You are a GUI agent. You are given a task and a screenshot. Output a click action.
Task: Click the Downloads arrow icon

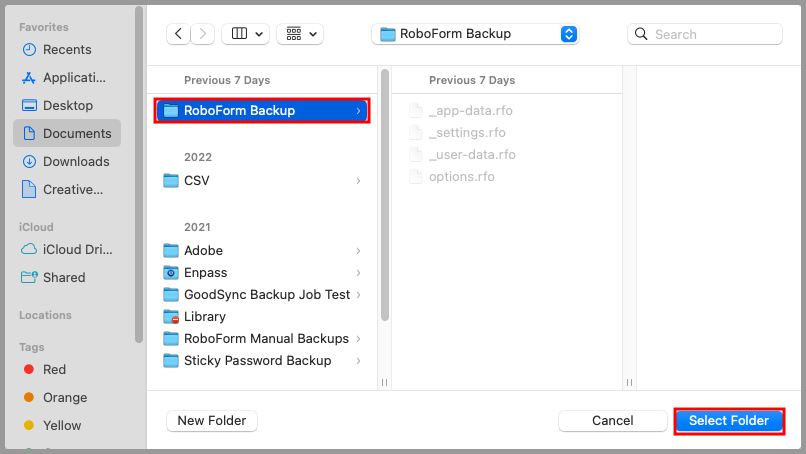pyautogui.click(x=29, y=161)
